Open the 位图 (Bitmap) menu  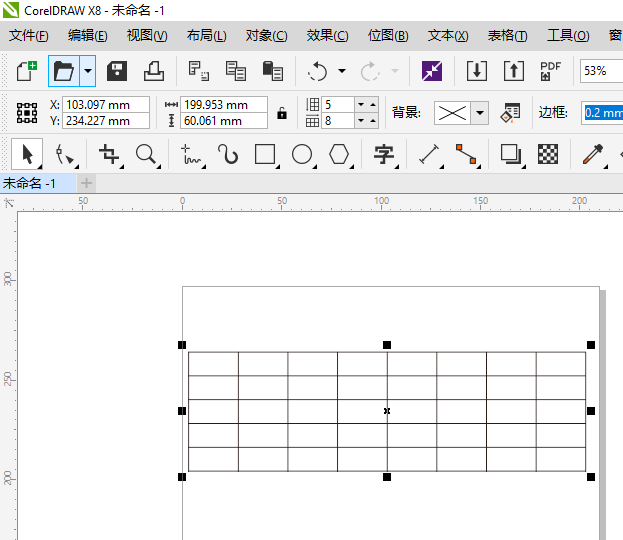[x=388, y=36]
